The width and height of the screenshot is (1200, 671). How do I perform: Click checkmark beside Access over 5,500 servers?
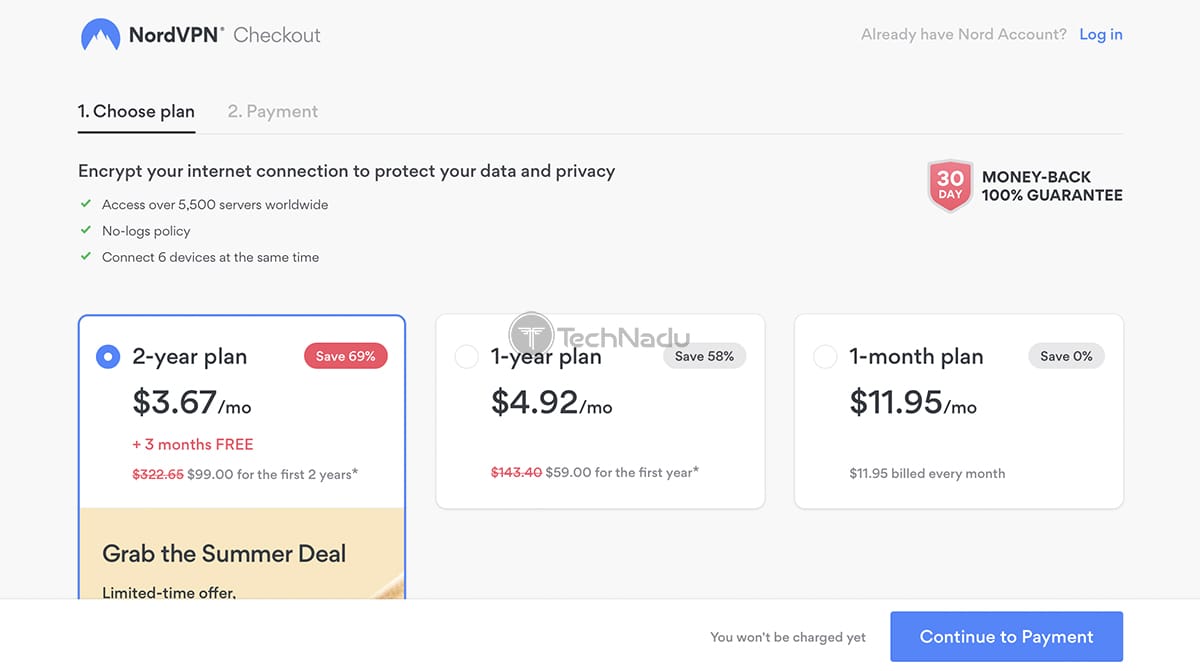point(86,204)
